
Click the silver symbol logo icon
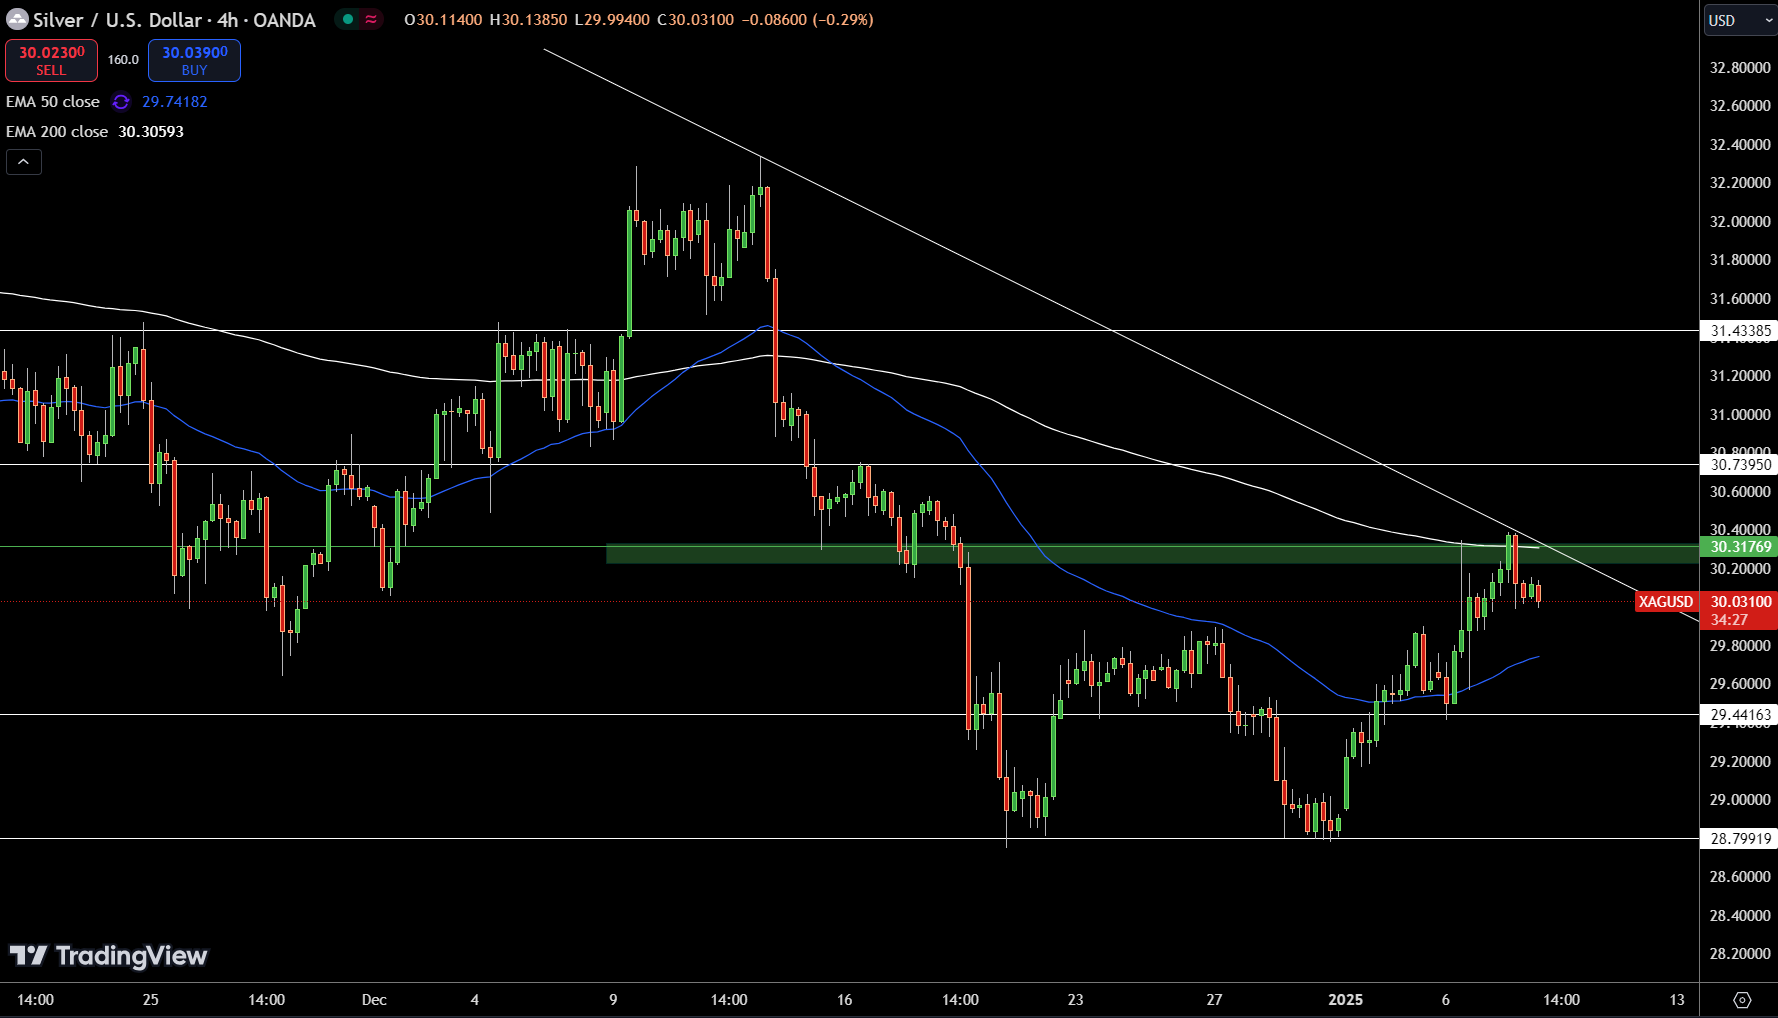17,19
